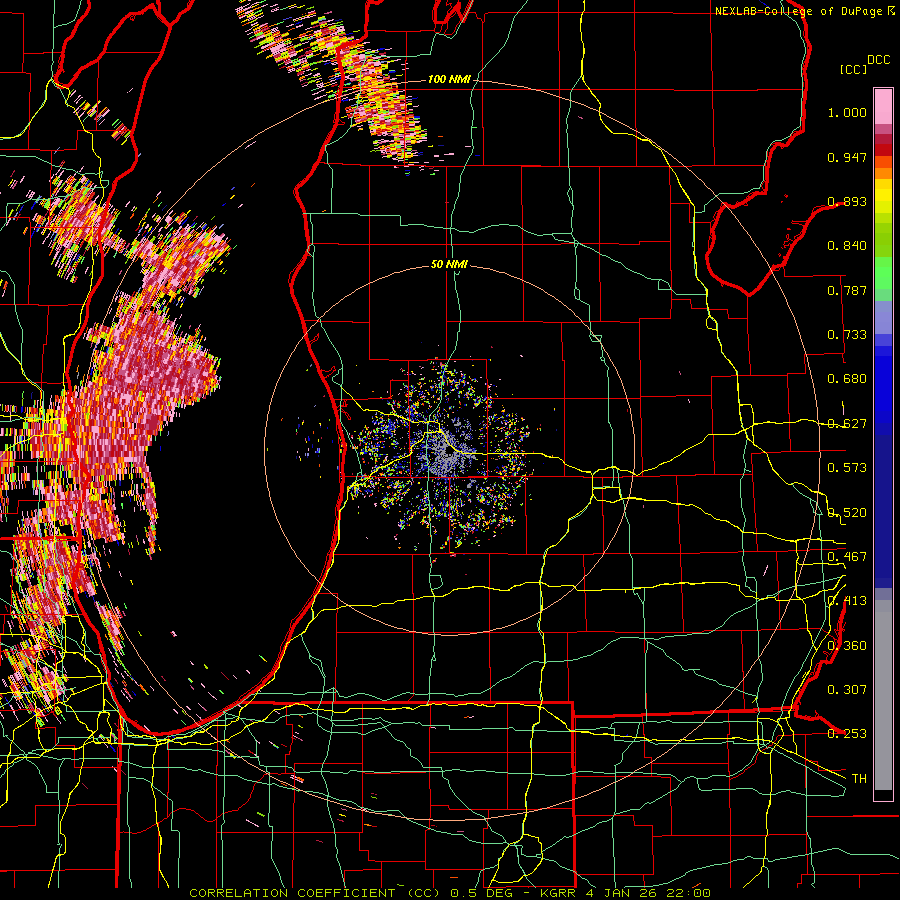Select the 0.307 legend value
The image size is (900, 900).
coord(847,690)
